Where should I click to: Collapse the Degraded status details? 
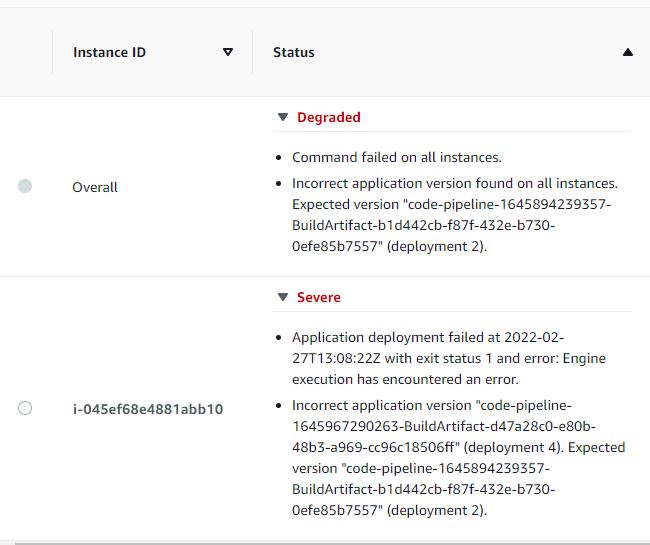tap(283, 117)
